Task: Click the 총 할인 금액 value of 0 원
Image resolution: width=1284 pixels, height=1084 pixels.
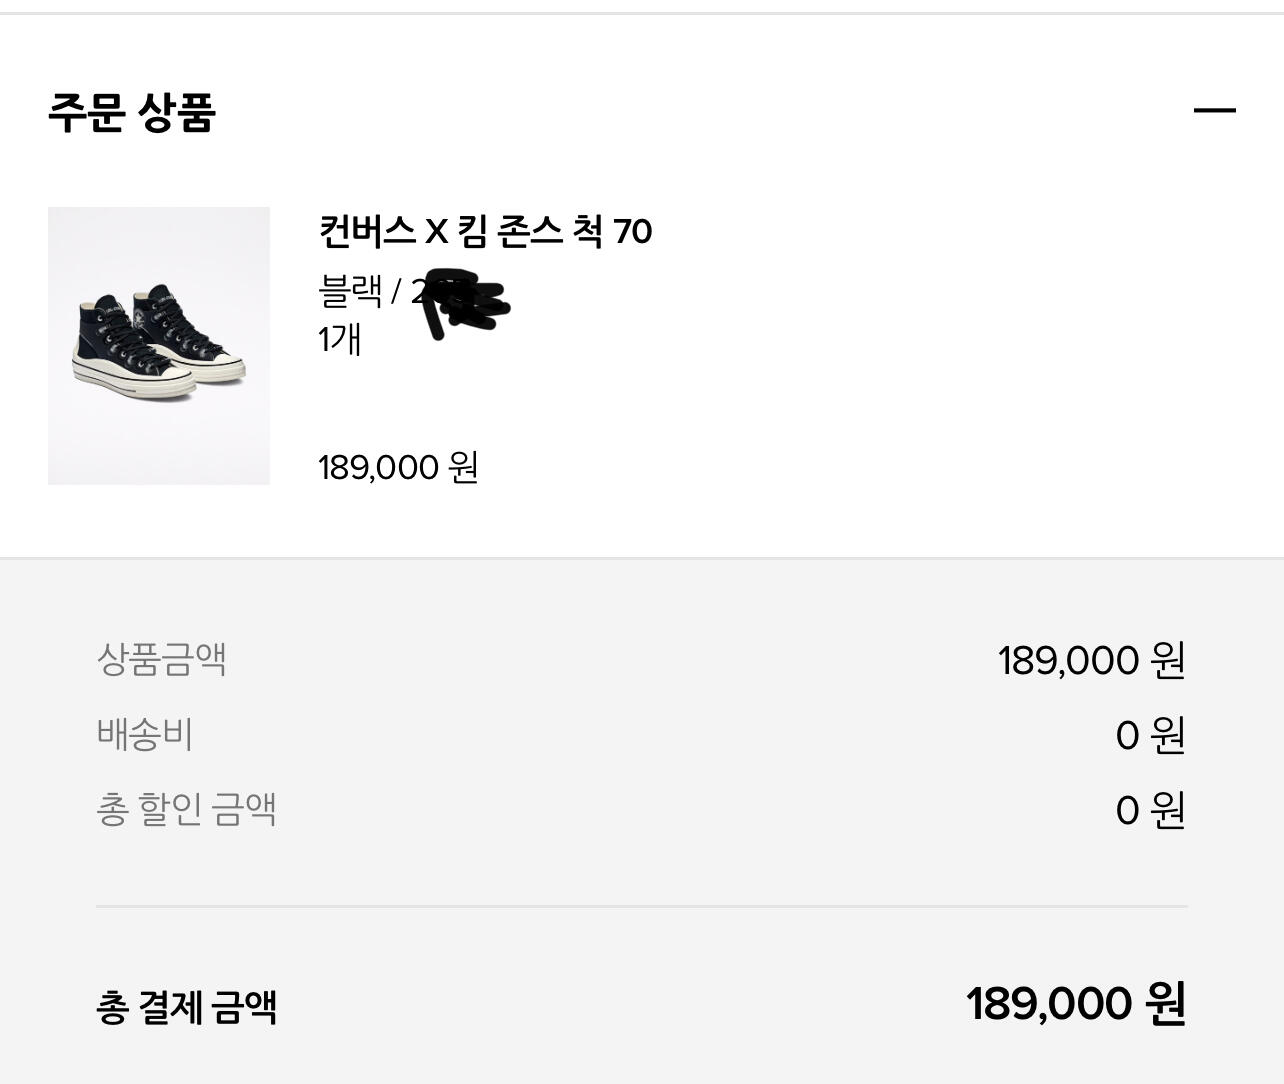Action: [1150, 810]
